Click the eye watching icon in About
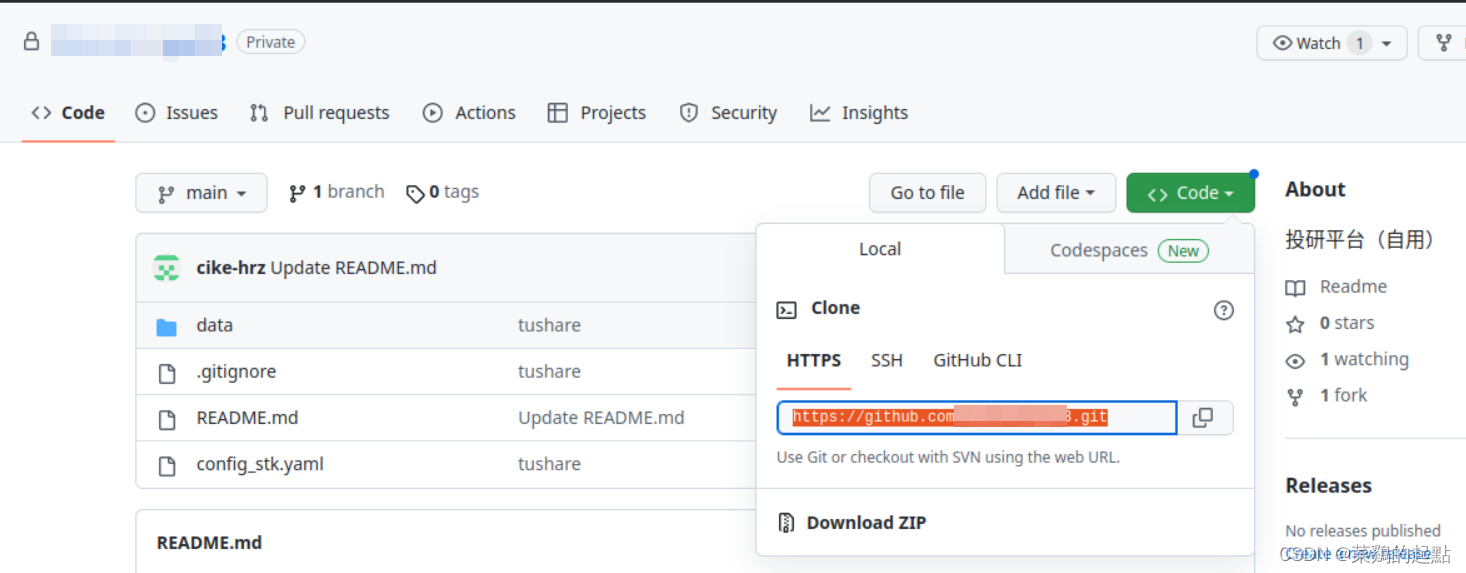Image resolution: width=1466 pixels, height=573 pixels. click(x=1295, y=361)
